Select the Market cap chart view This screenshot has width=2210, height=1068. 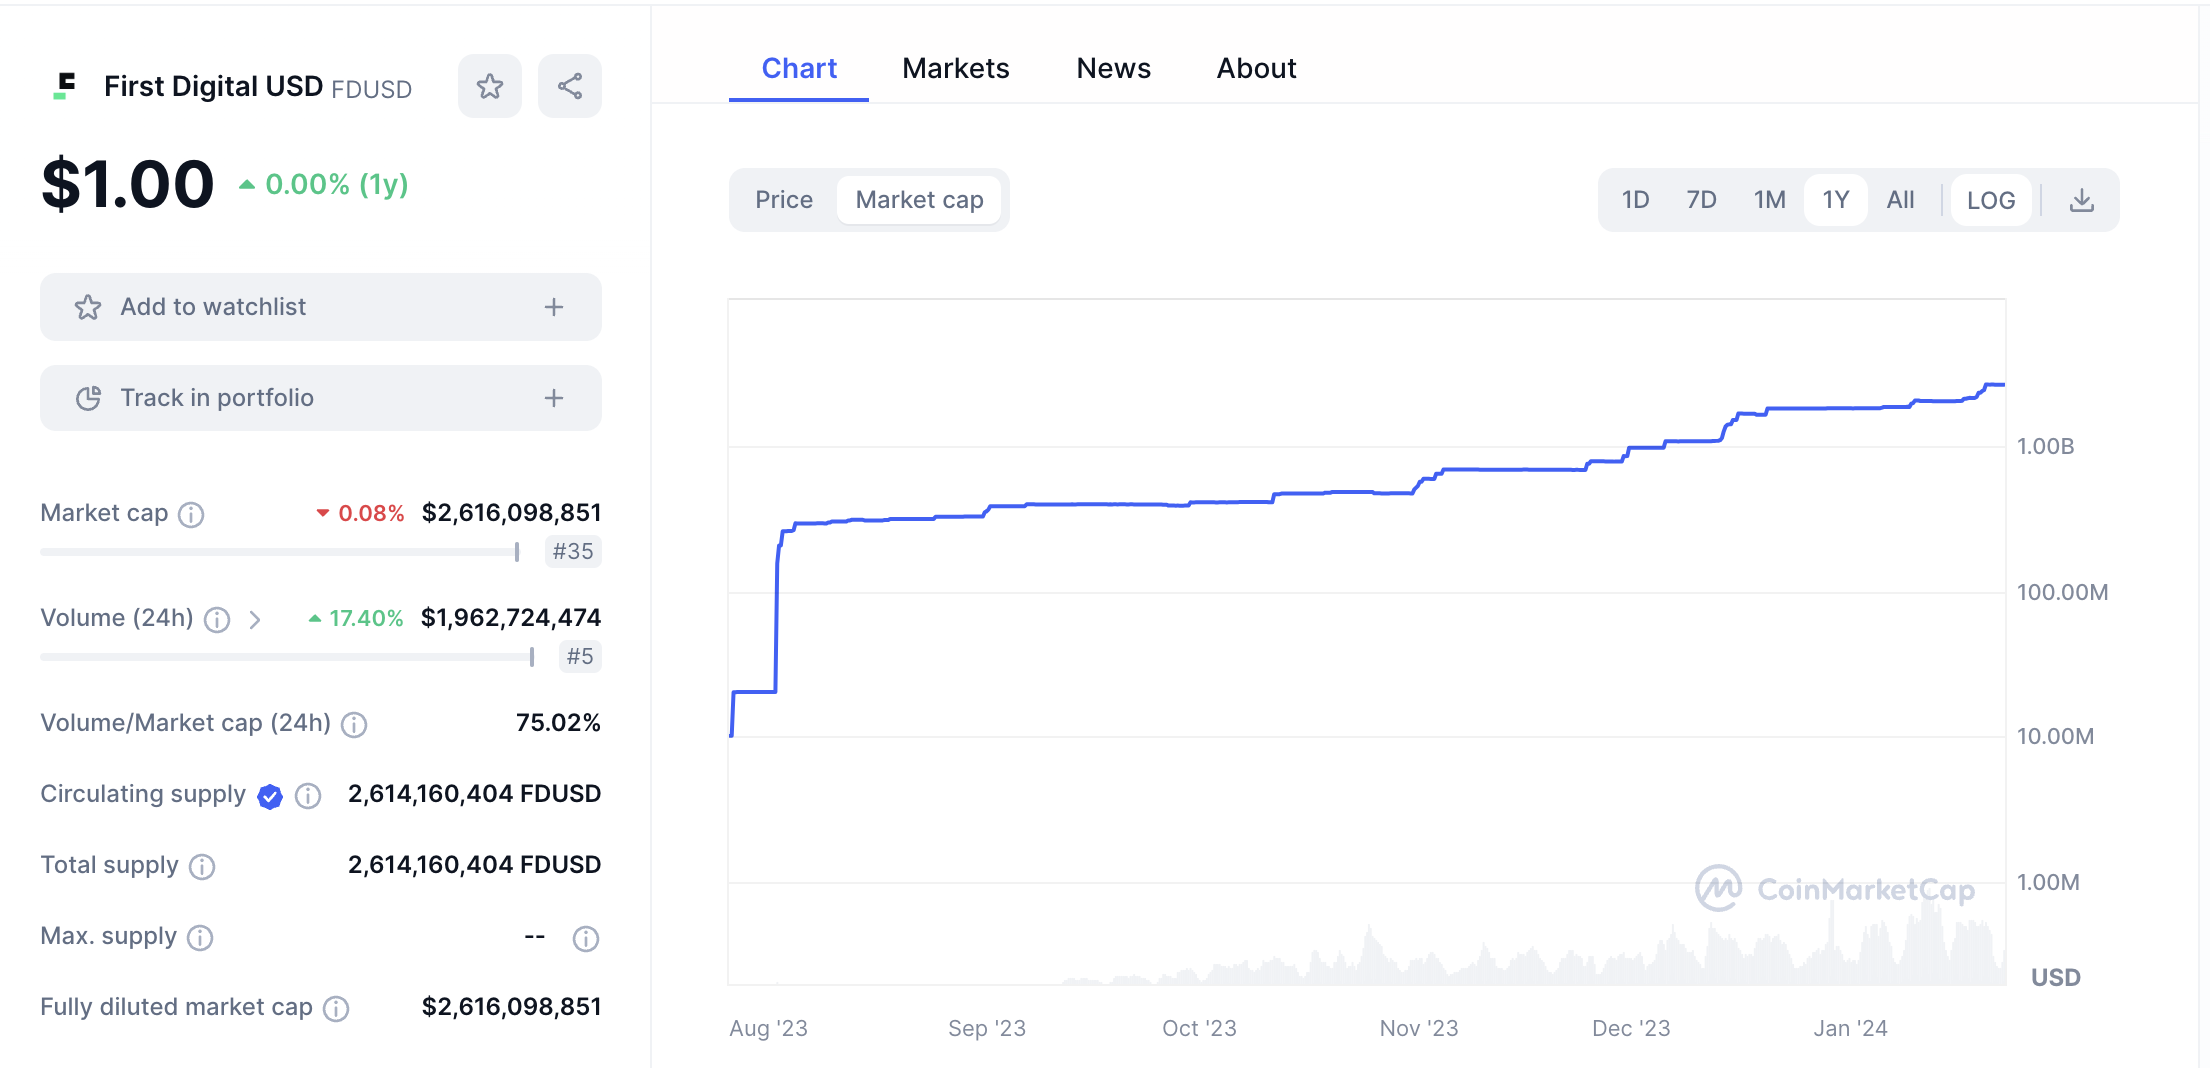(919, 200)
